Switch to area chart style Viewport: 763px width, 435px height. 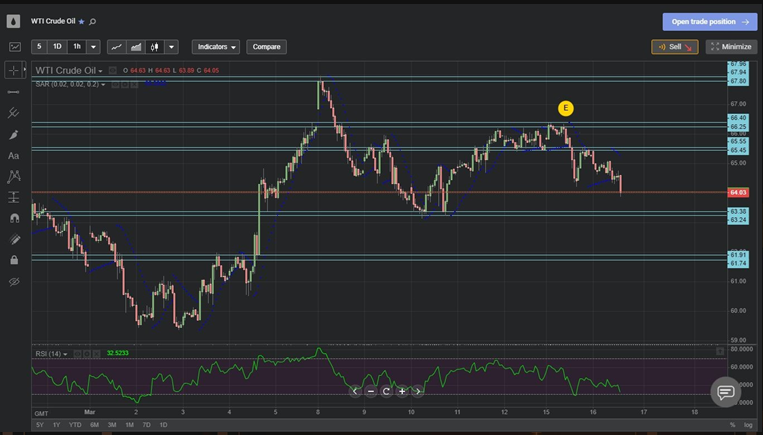pyautogui.click(x=136, y=47)
